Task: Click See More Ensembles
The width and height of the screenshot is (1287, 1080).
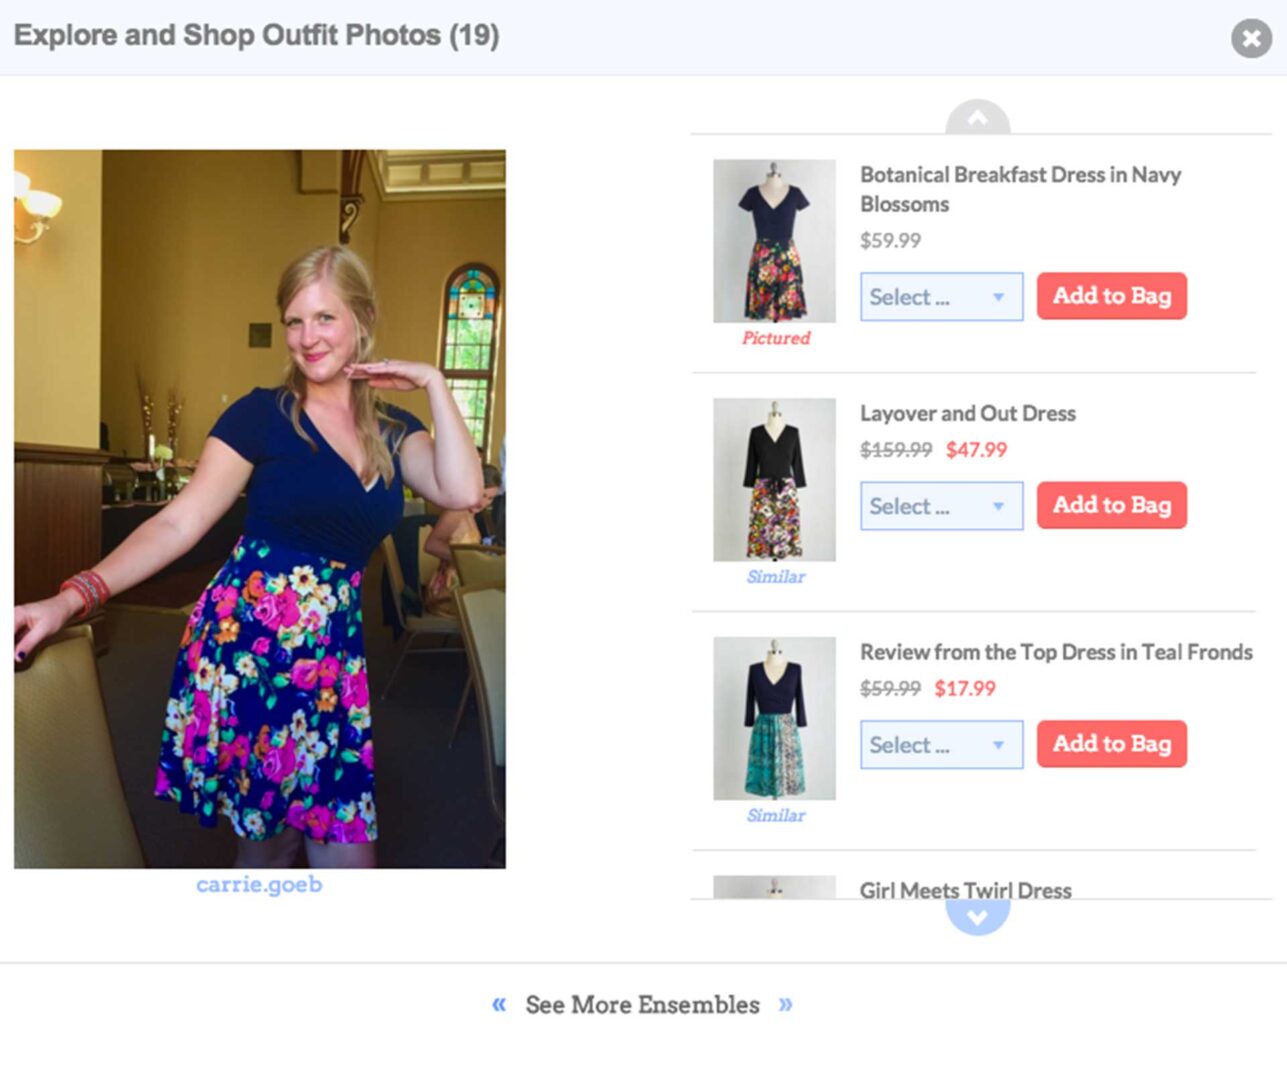Action: (x=643, y=1005)
